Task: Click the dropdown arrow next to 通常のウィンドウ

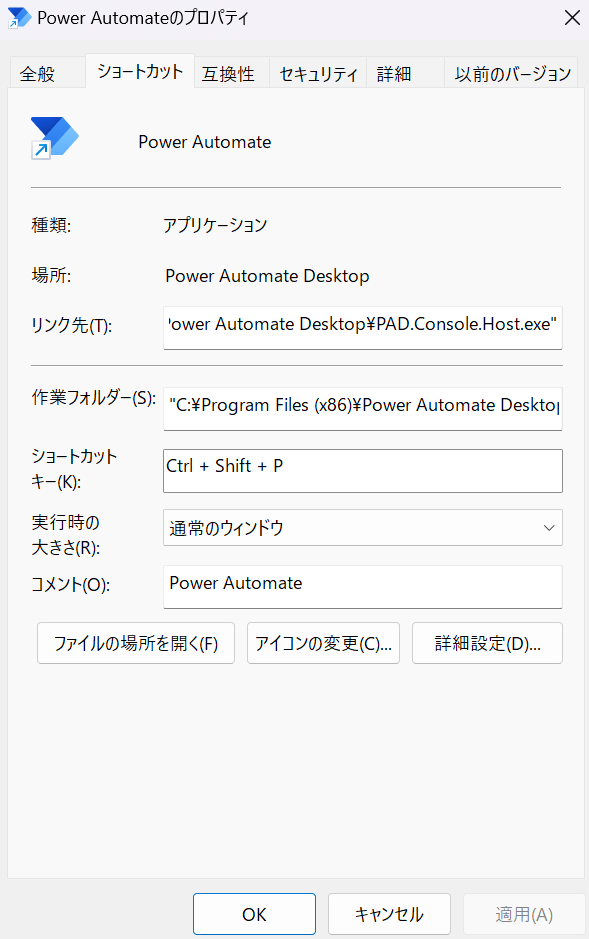Action: pos(548,527)
